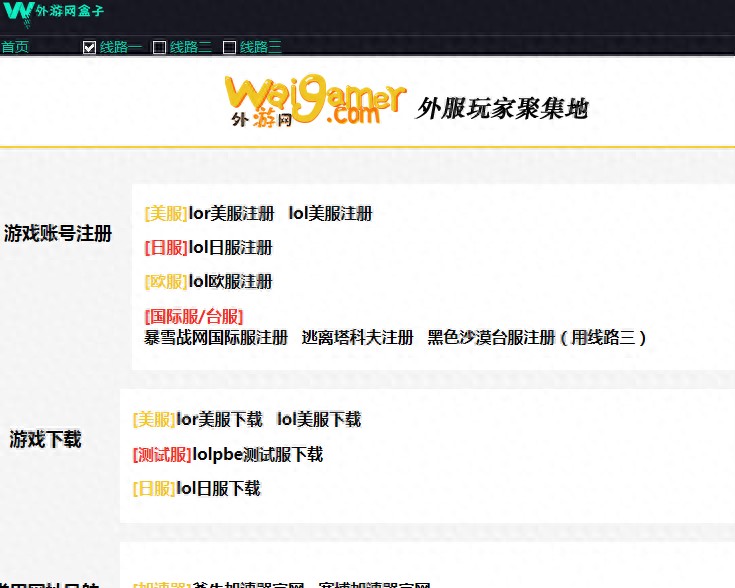
Task: Open the lol美服注册 link
Action: pyautogui.click(x=330, y=214)
